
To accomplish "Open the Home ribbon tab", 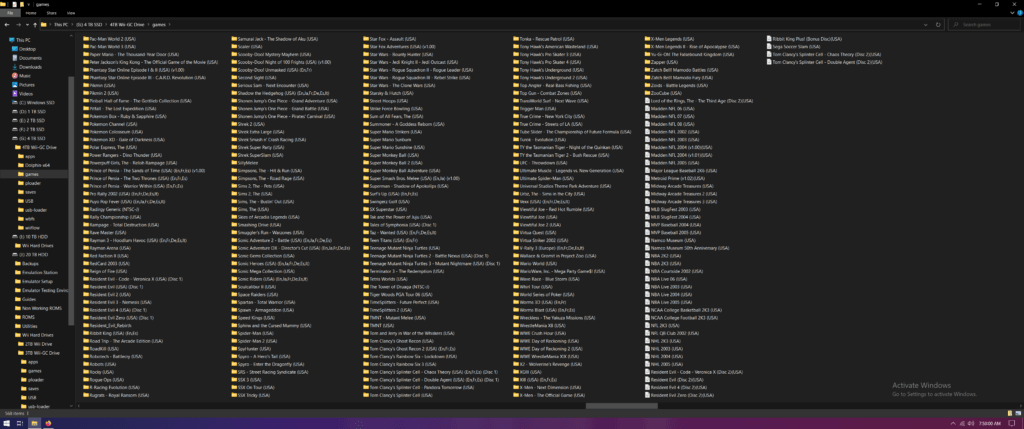I will [31, 13].
